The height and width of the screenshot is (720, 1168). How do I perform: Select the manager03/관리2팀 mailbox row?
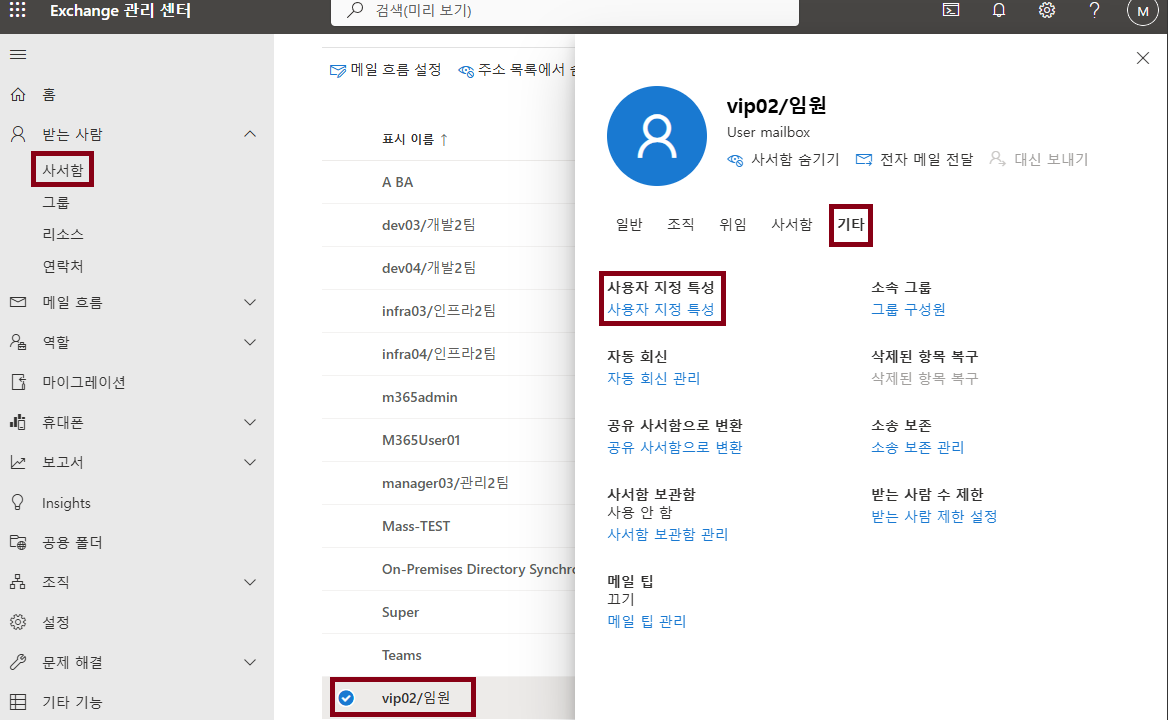448,483
